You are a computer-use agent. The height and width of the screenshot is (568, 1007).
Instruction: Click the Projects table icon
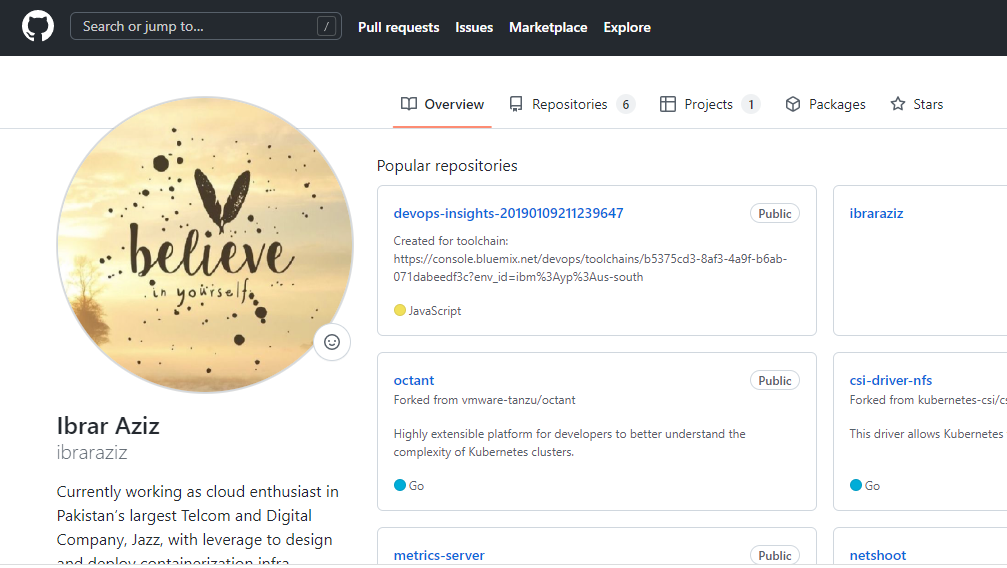point(667,104)
